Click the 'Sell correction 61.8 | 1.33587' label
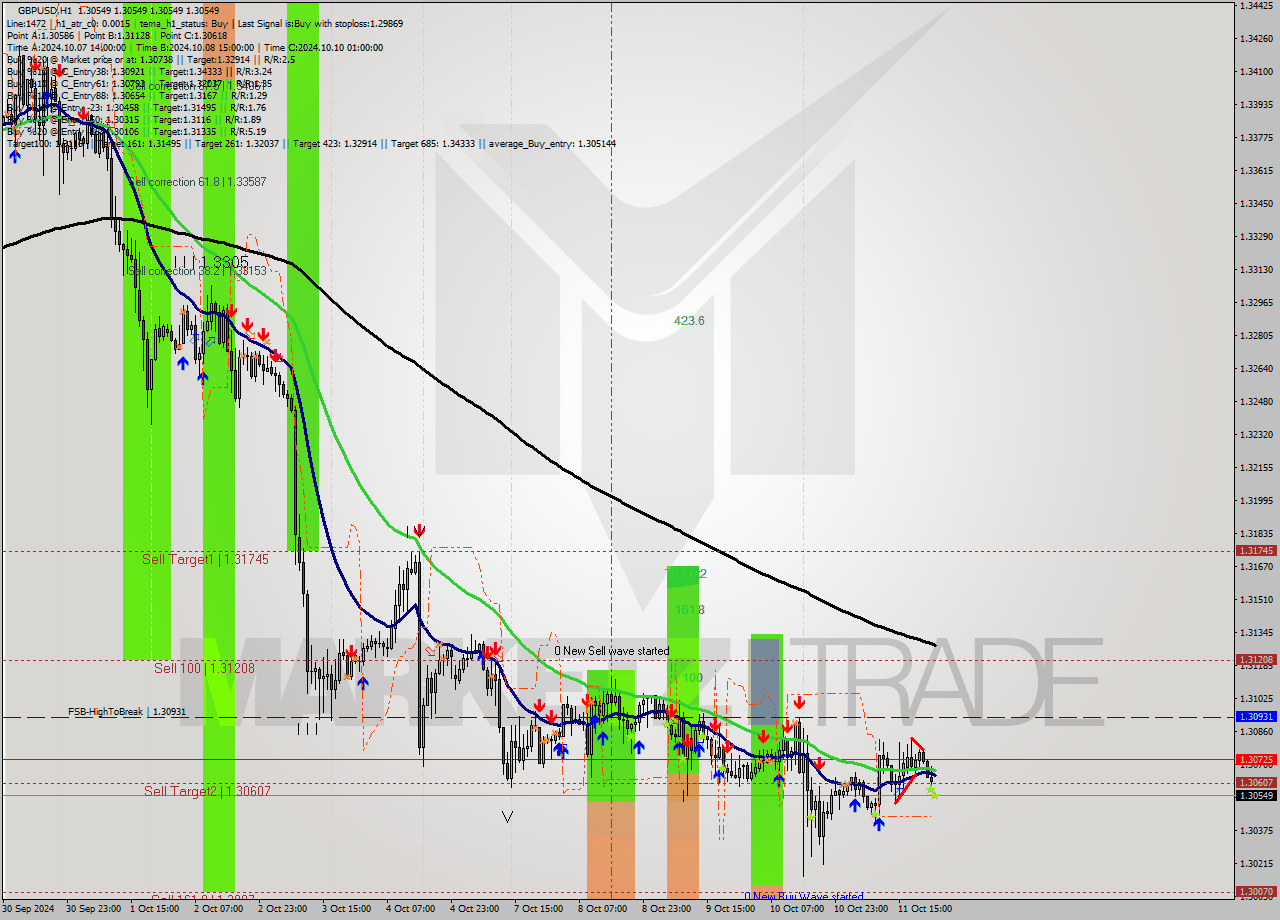1280x920 pixels. tap(197, 182)
